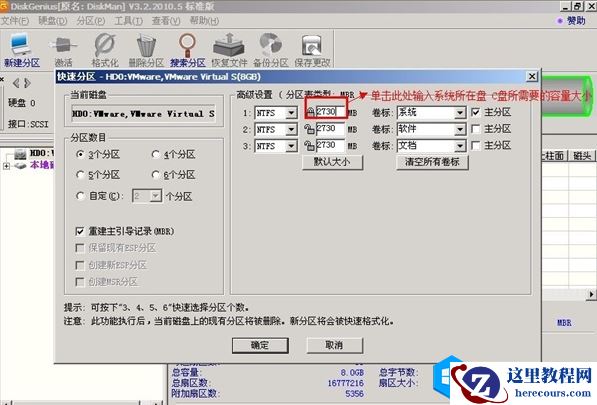Toggle lock icon for partition 3 size
This screenshot has height=405, width=597.
click(x=309, y=146)
